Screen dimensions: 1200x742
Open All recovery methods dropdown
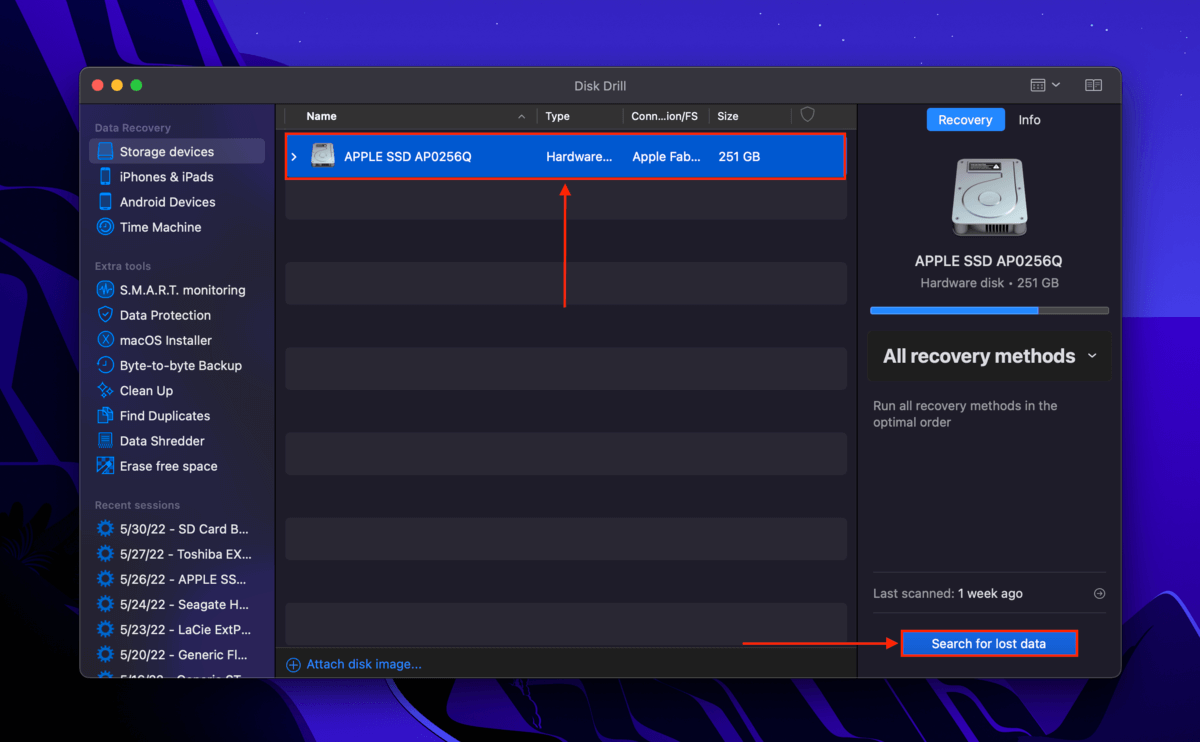point(989,356)
